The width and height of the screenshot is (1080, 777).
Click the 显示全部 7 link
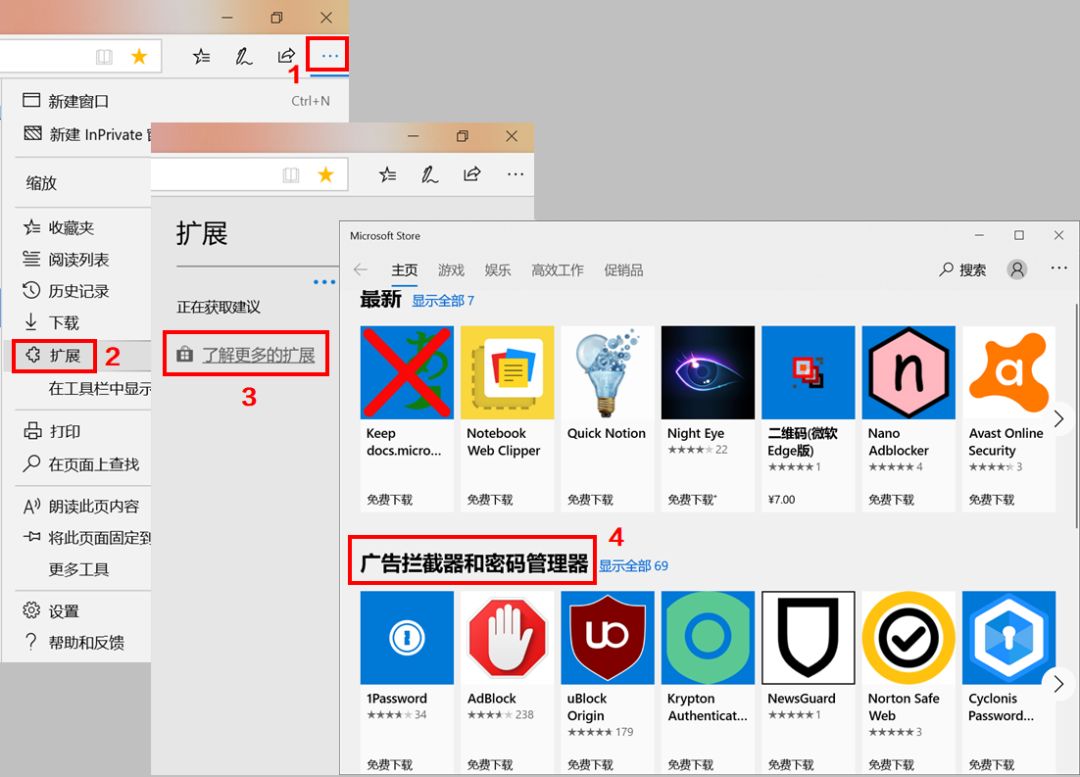click(x=441, y=300)
